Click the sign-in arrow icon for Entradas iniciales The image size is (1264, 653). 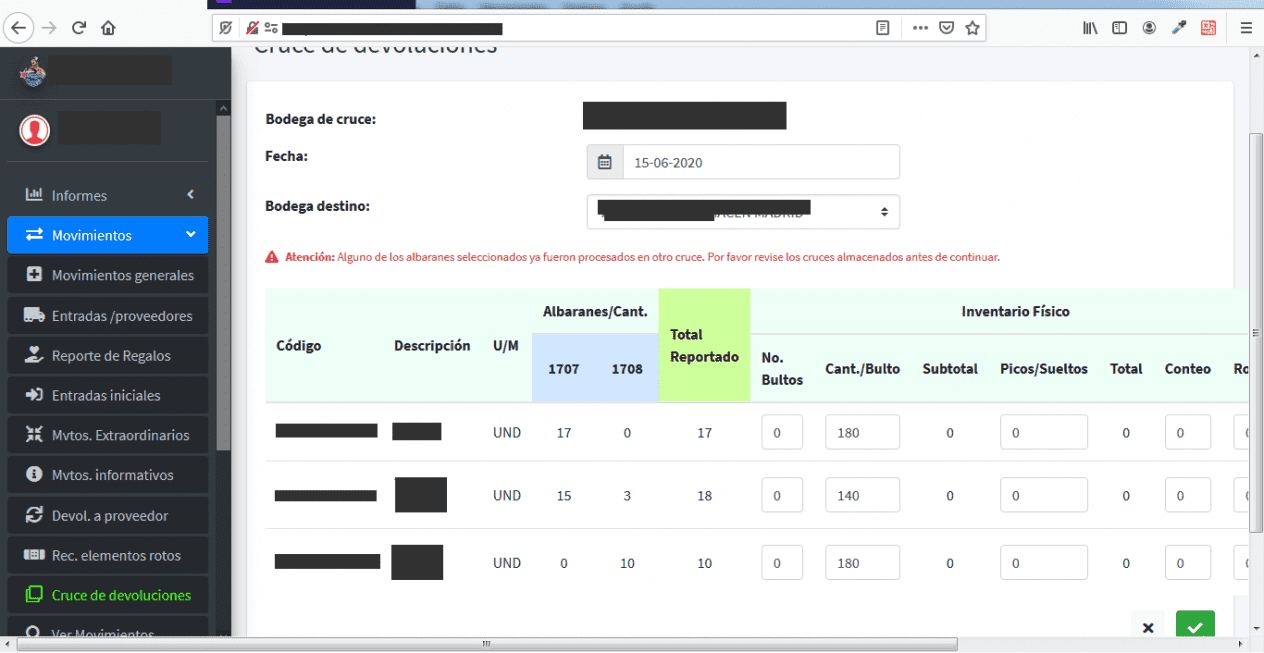[34, 395]
